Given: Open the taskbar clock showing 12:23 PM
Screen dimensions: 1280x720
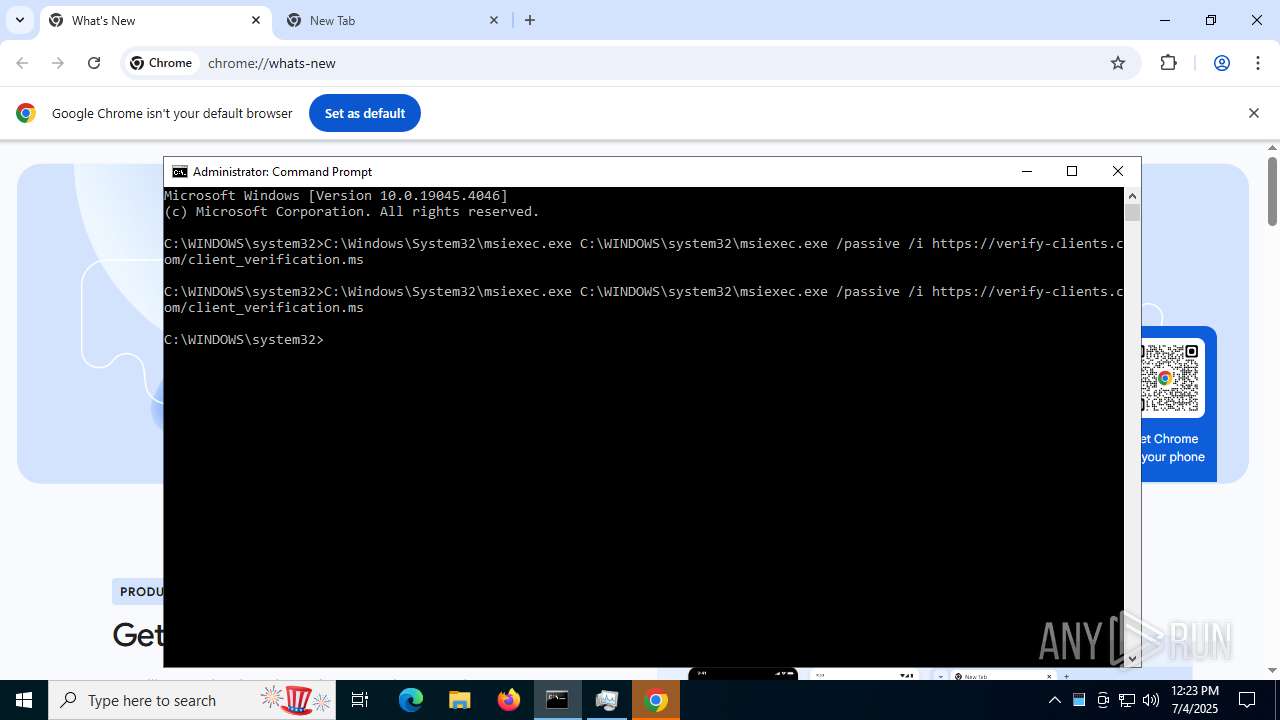Looking at the screenshot, I should 1194,700.
